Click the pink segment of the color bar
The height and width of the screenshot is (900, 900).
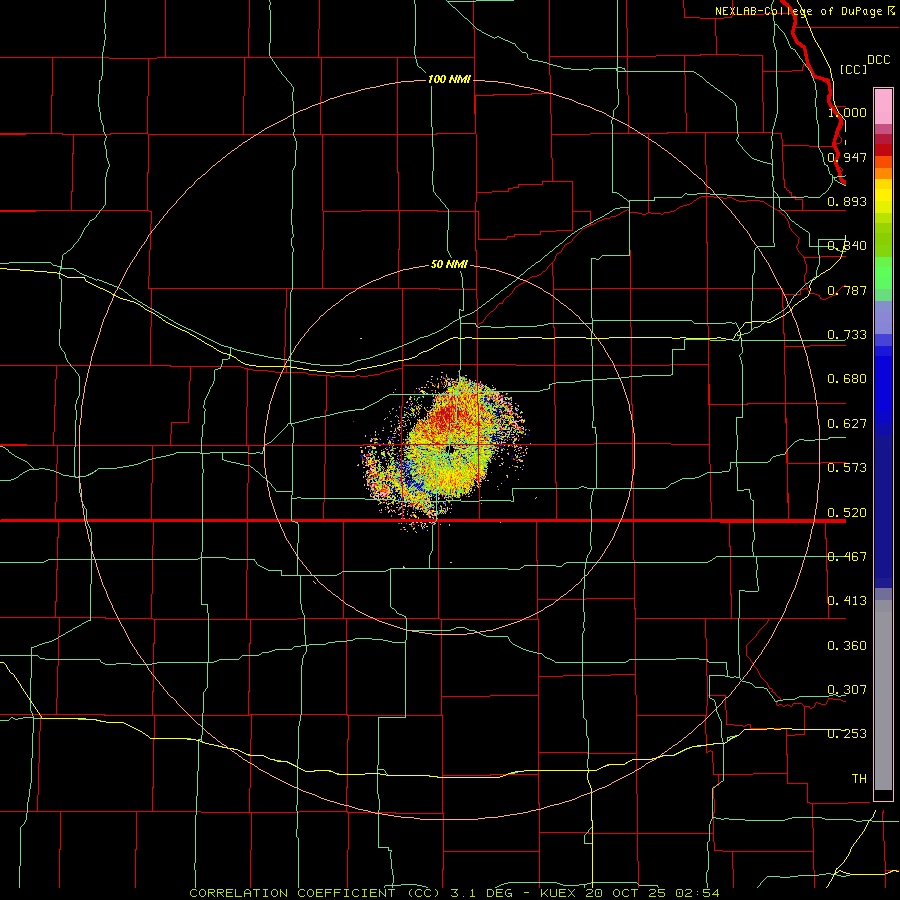coord(883,107)
